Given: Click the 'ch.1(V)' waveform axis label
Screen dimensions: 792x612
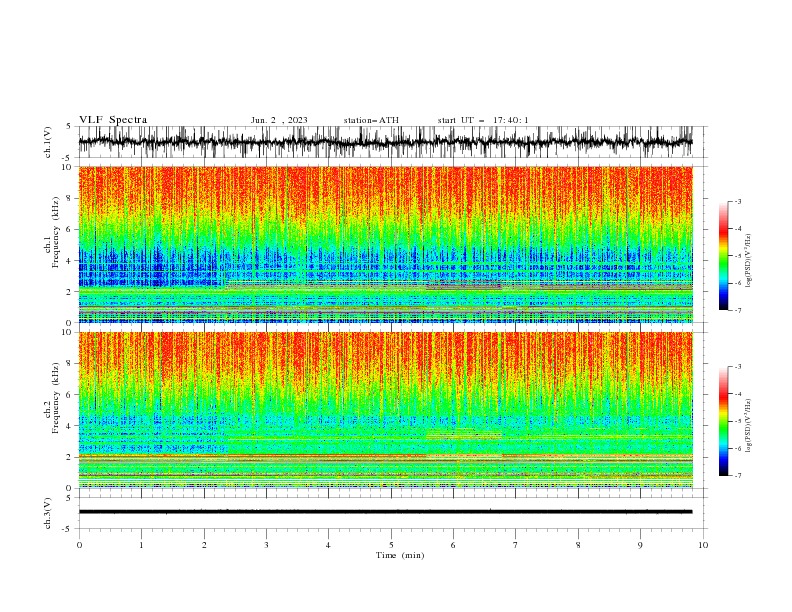Looking at the screenshot, I should [48, 142].
